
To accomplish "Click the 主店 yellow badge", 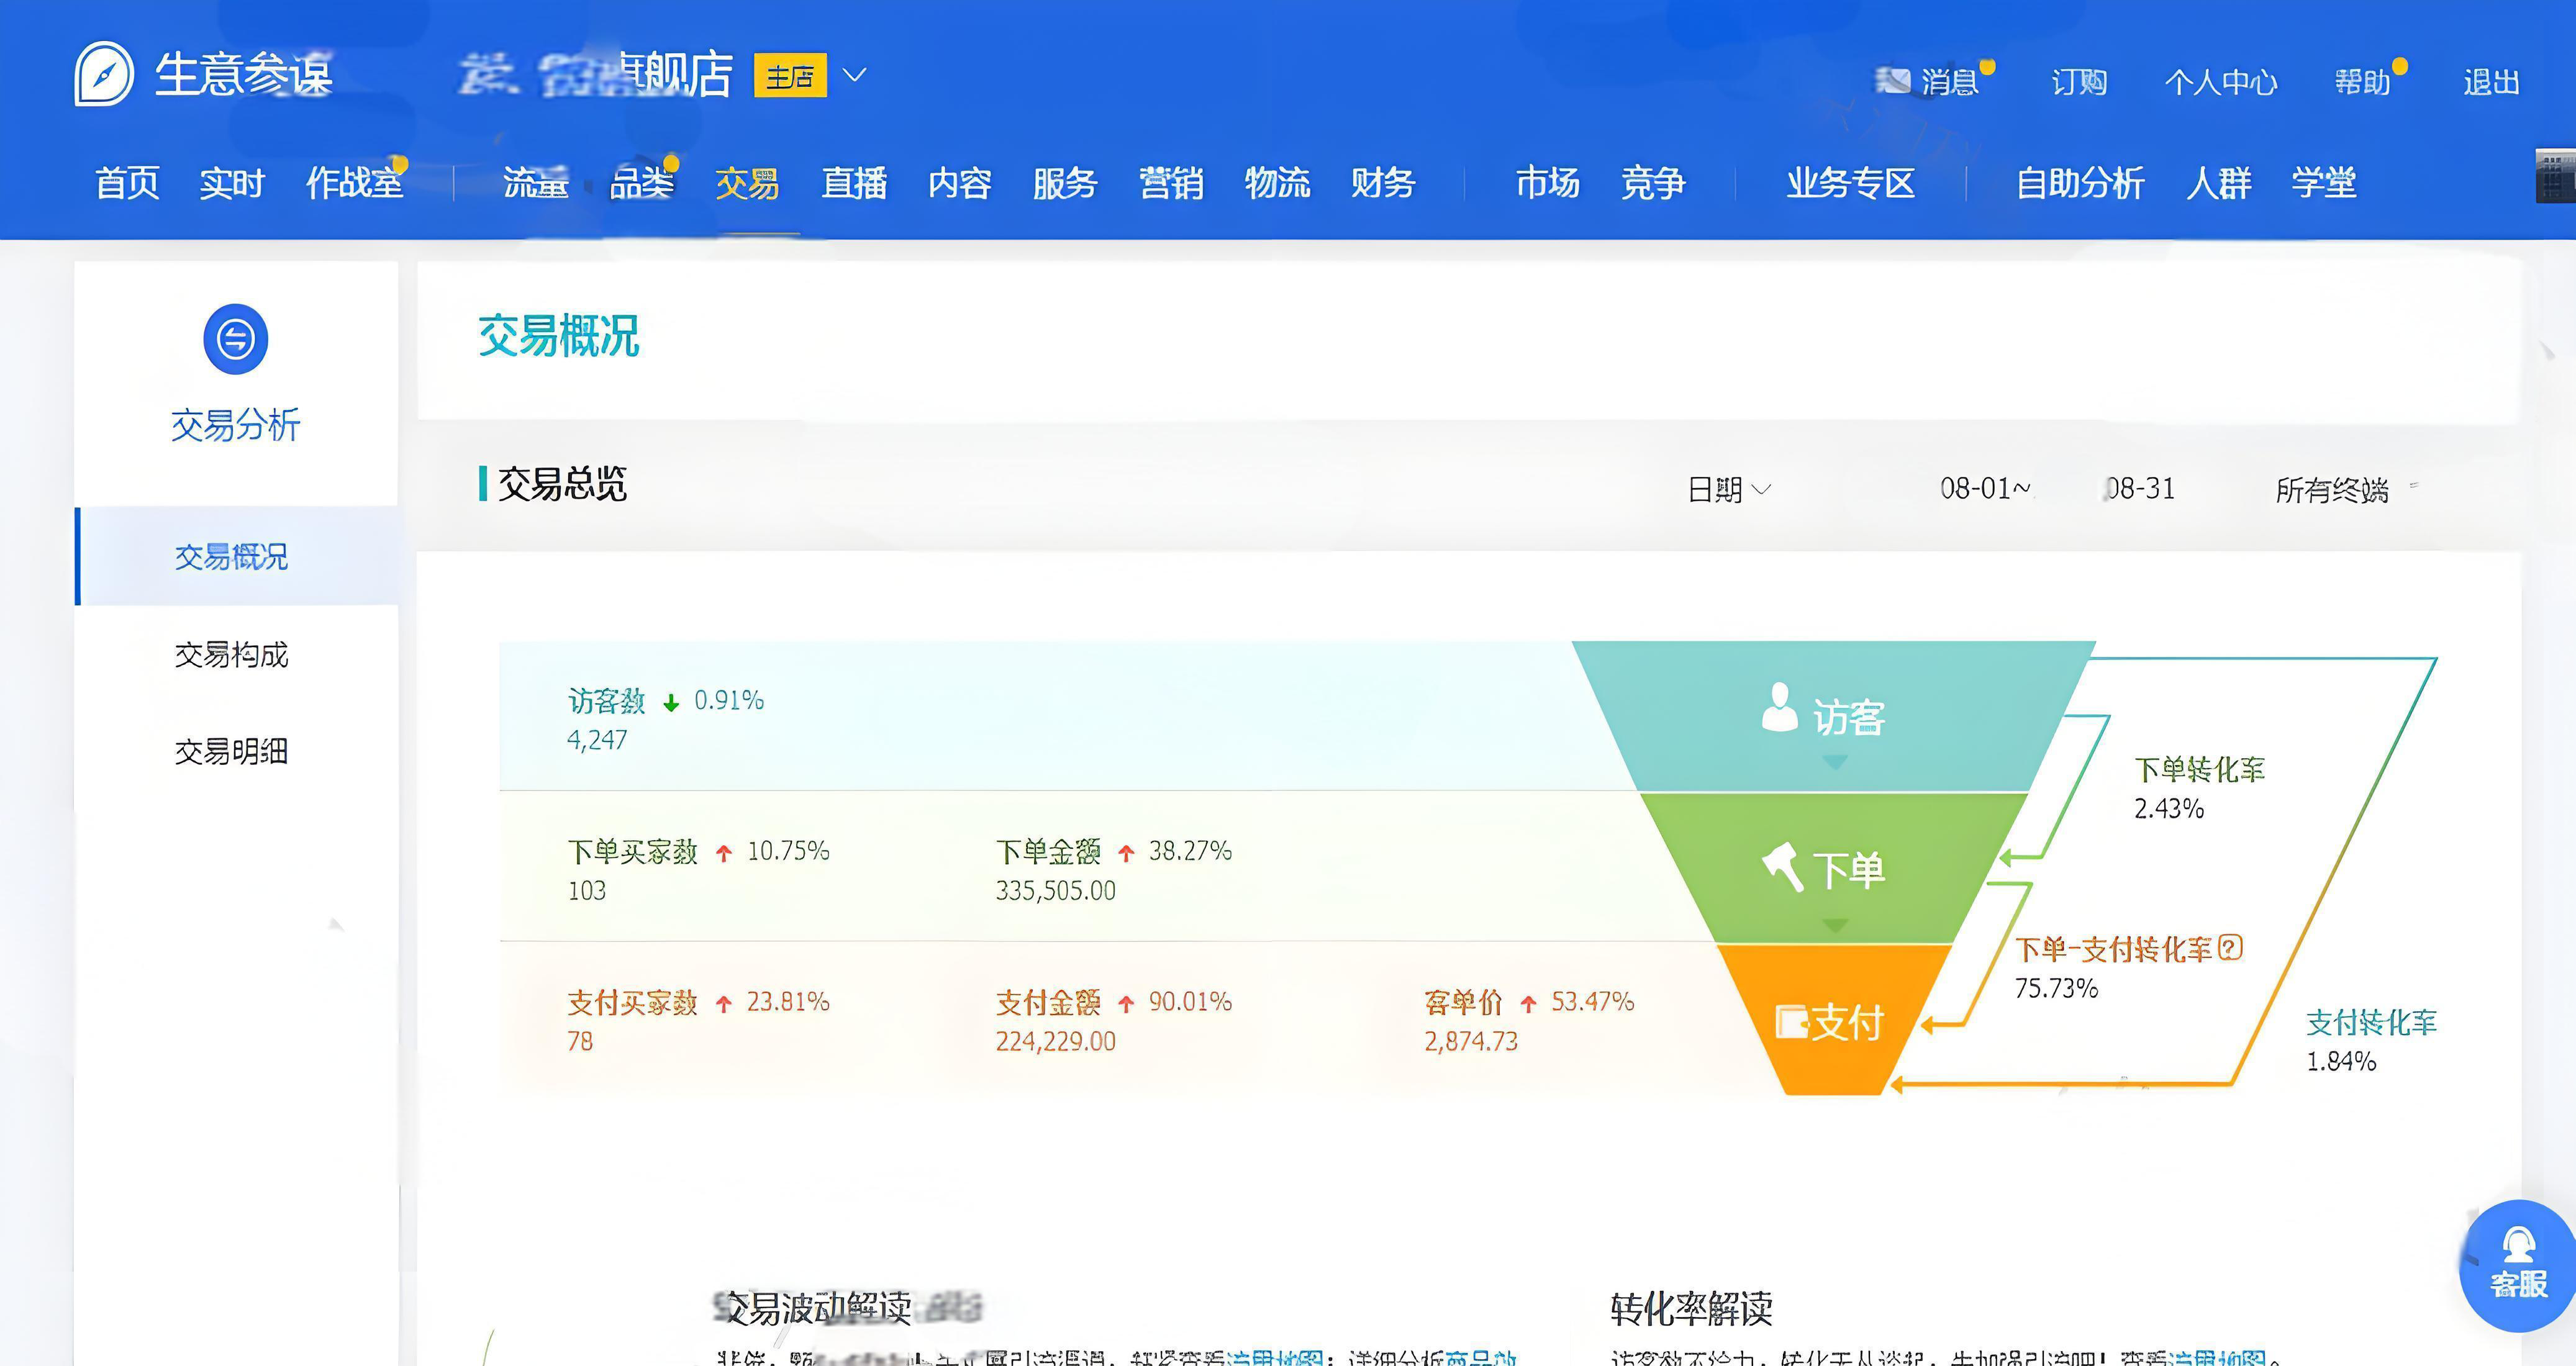I will tap(790, 75).
